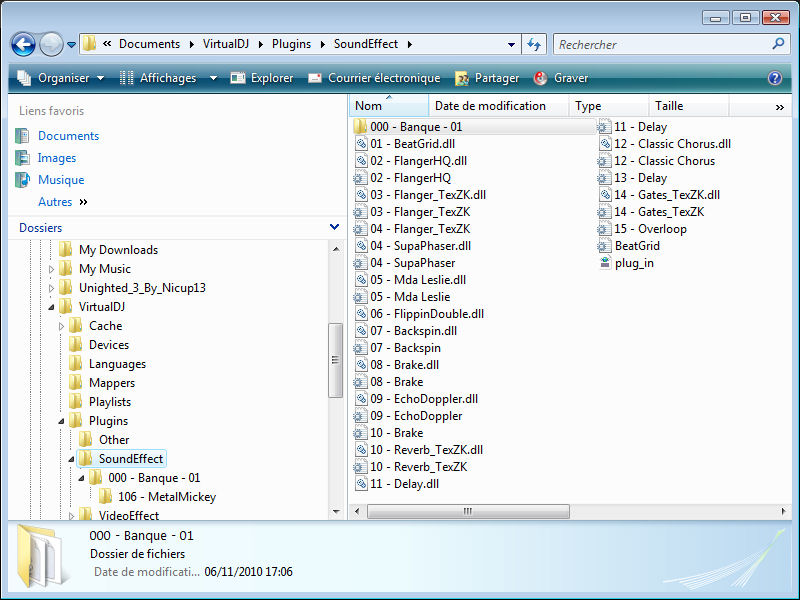Select the 01 - BeatGrid.dll file icon
The width and height of the screenshot is (800, 600).
pos(361,144)
